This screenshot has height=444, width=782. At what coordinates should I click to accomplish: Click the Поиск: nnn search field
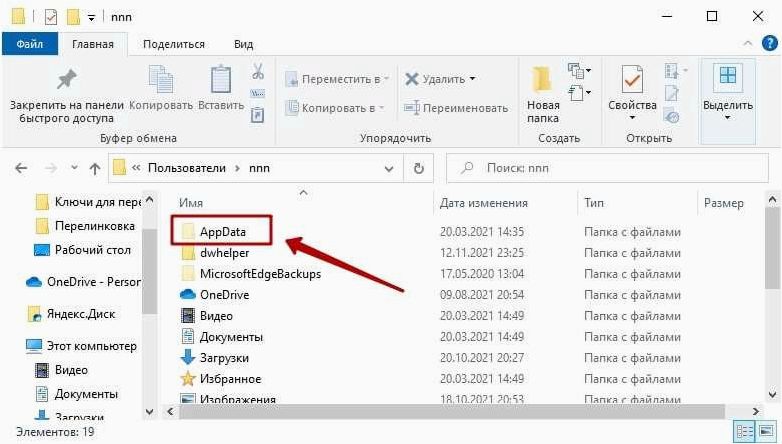click(607, 168)
